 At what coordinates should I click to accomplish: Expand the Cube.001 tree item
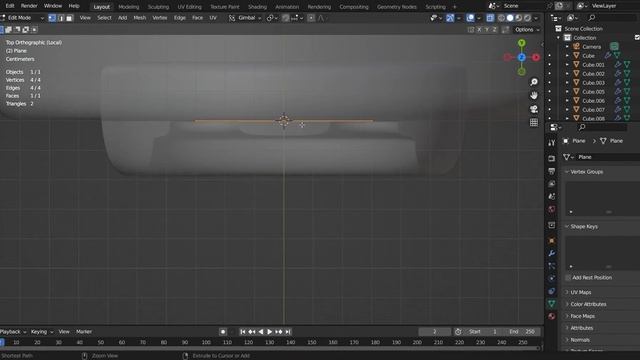tap(567, 64)
